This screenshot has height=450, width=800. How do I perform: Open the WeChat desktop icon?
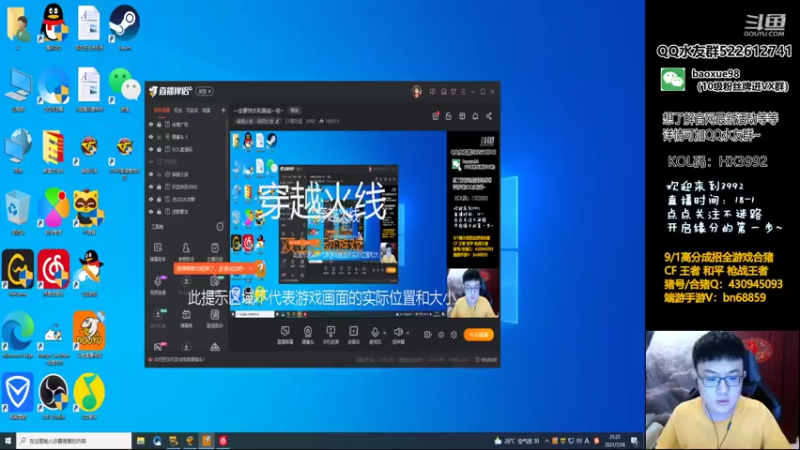point(124,89)
